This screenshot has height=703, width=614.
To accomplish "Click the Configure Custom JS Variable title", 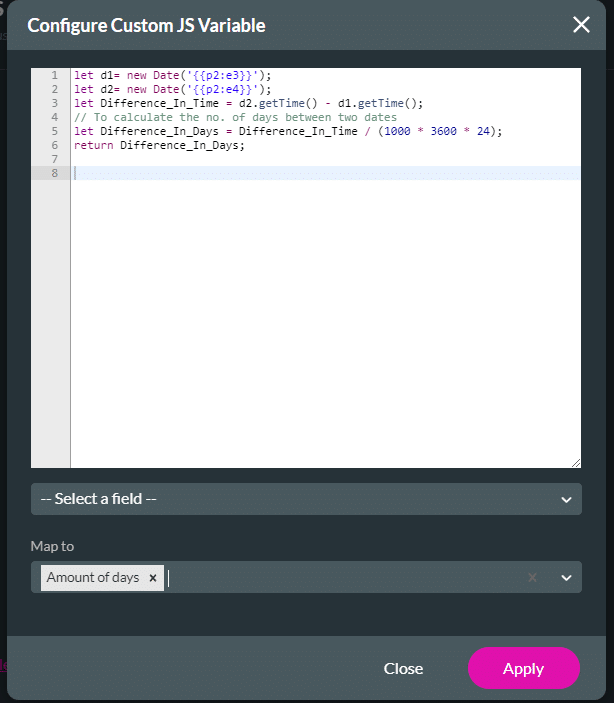I will 146,25.
